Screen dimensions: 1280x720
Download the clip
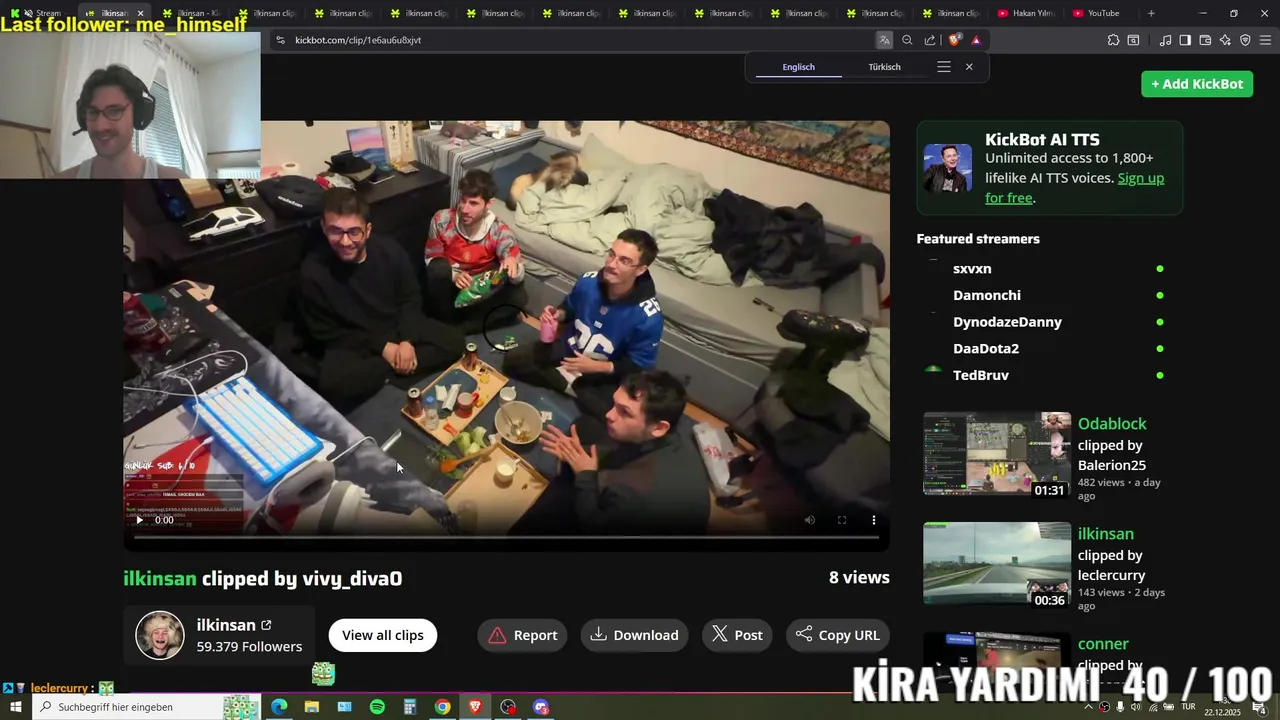635,635
